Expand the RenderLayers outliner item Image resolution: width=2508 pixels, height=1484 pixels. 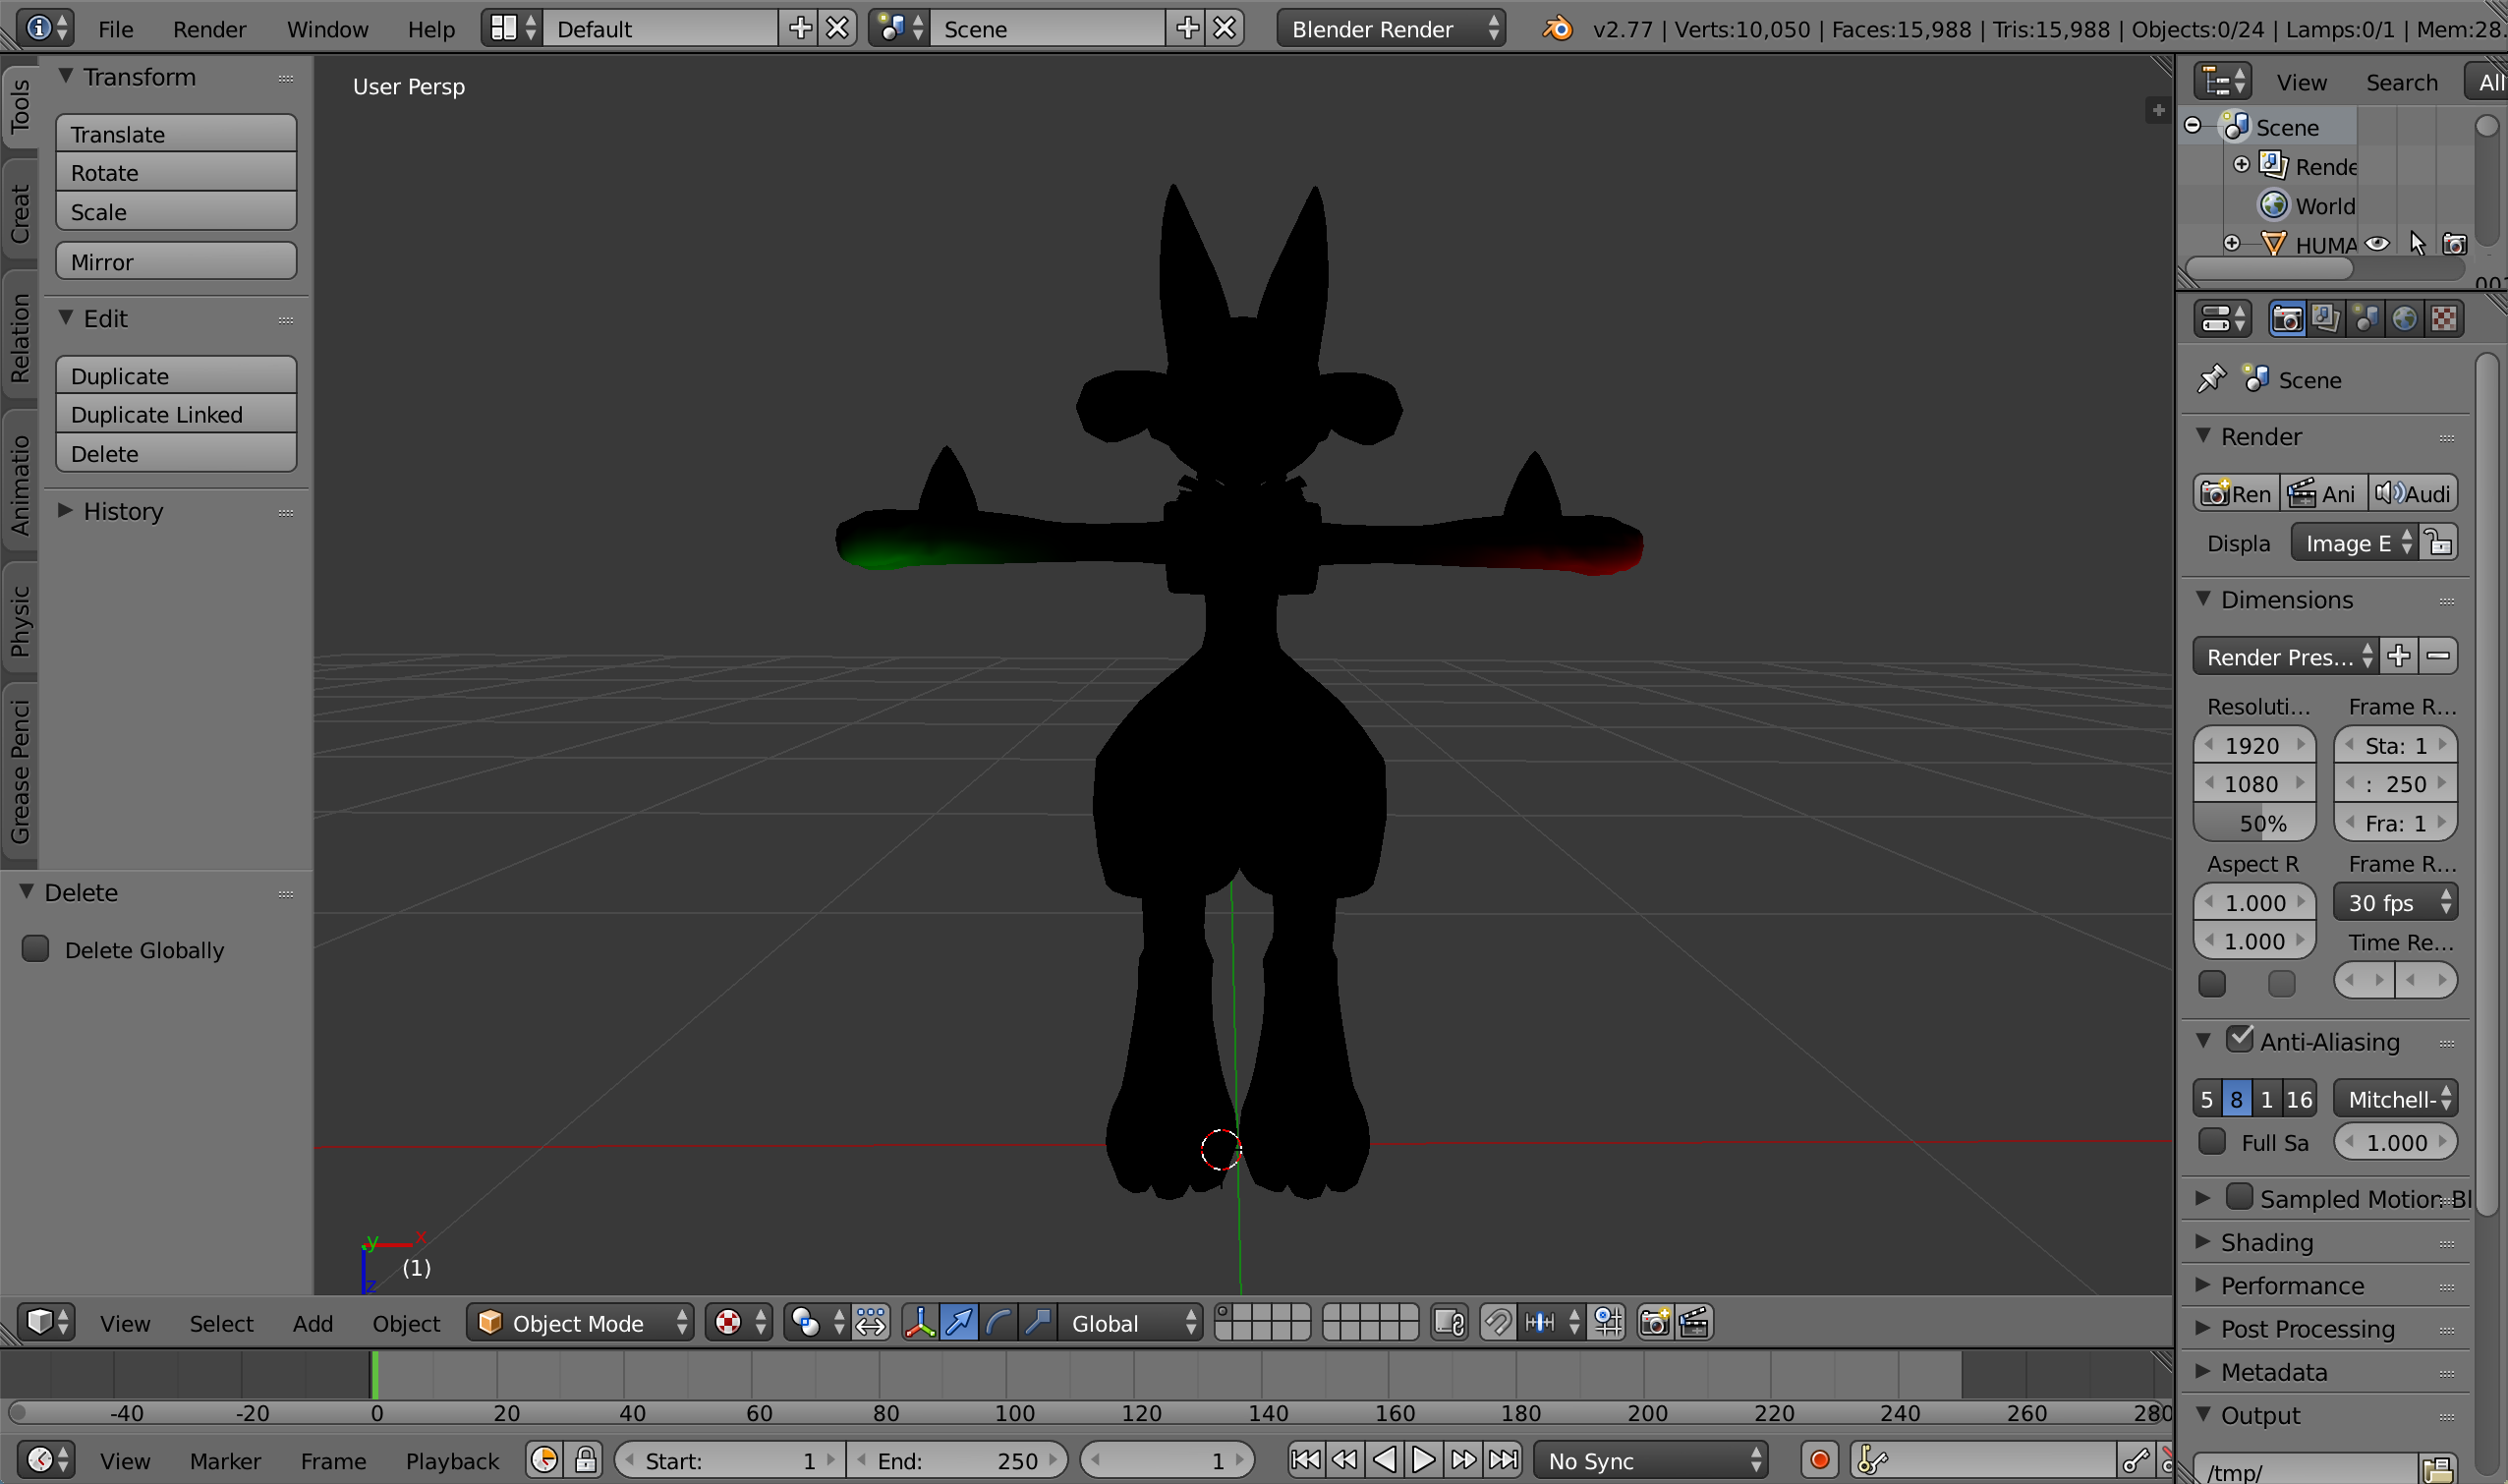click(2241, 164)
